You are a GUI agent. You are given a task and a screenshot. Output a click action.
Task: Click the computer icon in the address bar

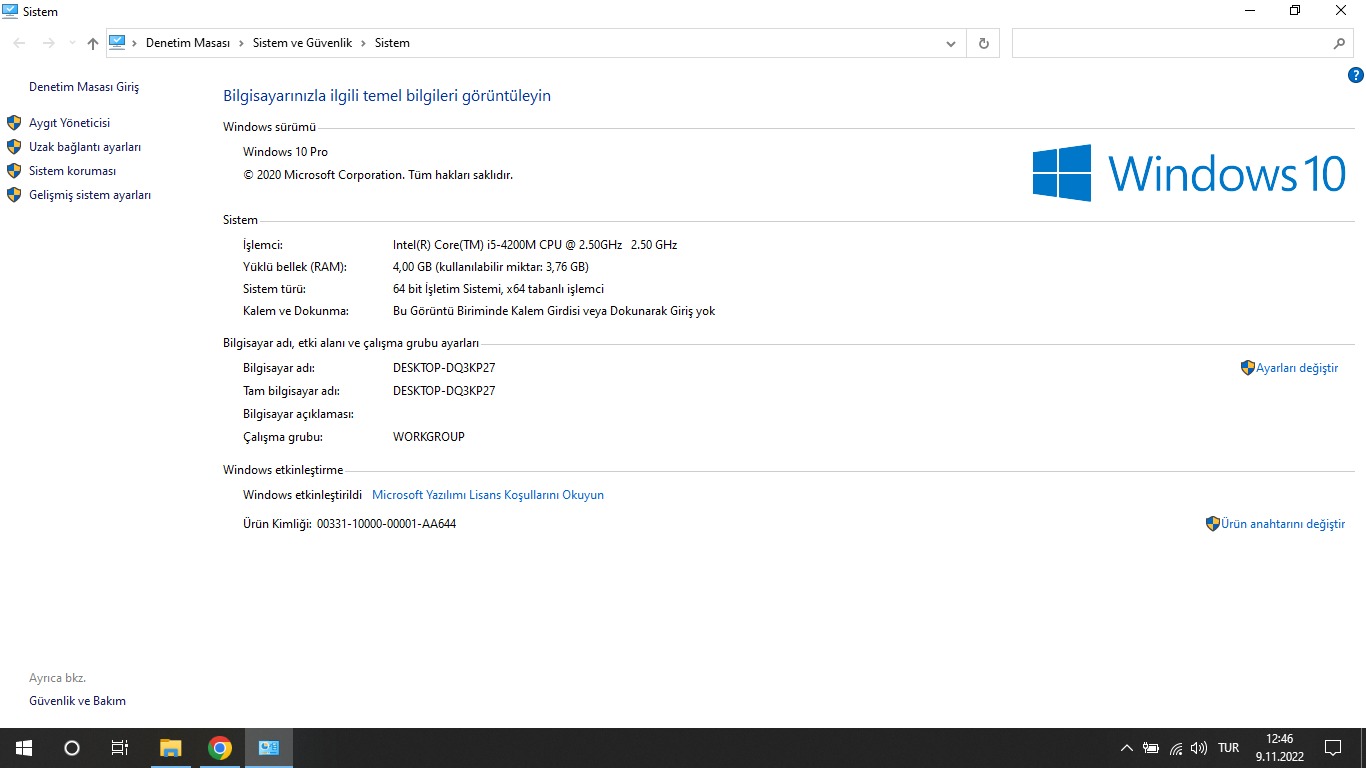point(117,43)
